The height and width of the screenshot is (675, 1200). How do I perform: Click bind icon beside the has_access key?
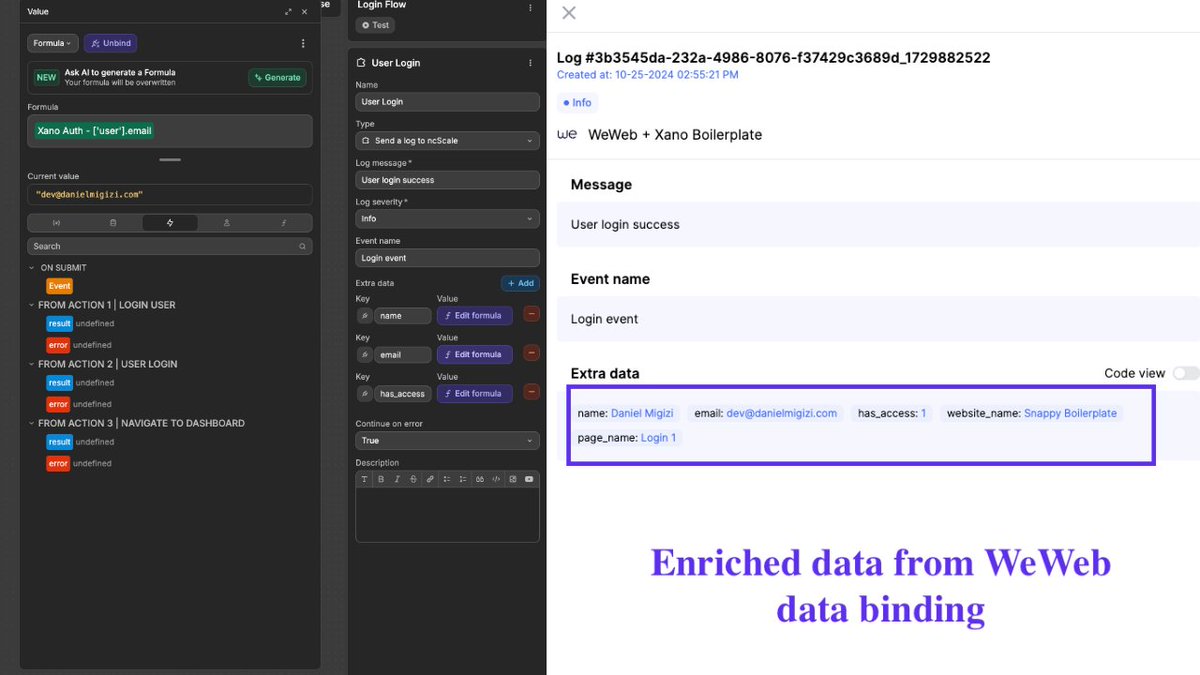pyautogui.click(x=364, y=393)
